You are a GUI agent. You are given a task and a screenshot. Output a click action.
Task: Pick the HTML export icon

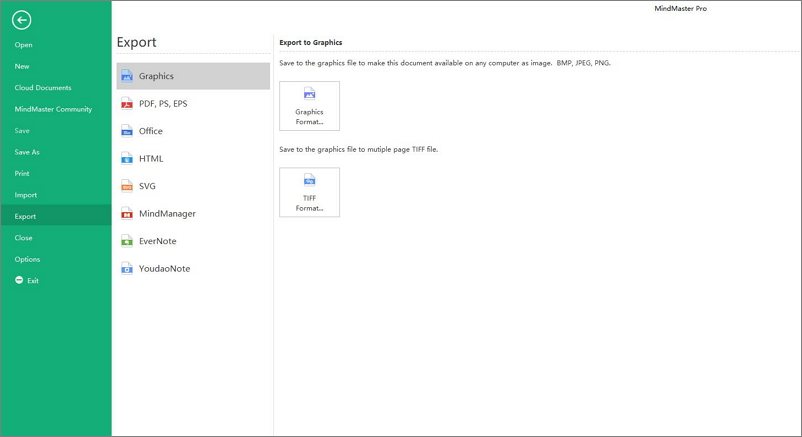127,159
